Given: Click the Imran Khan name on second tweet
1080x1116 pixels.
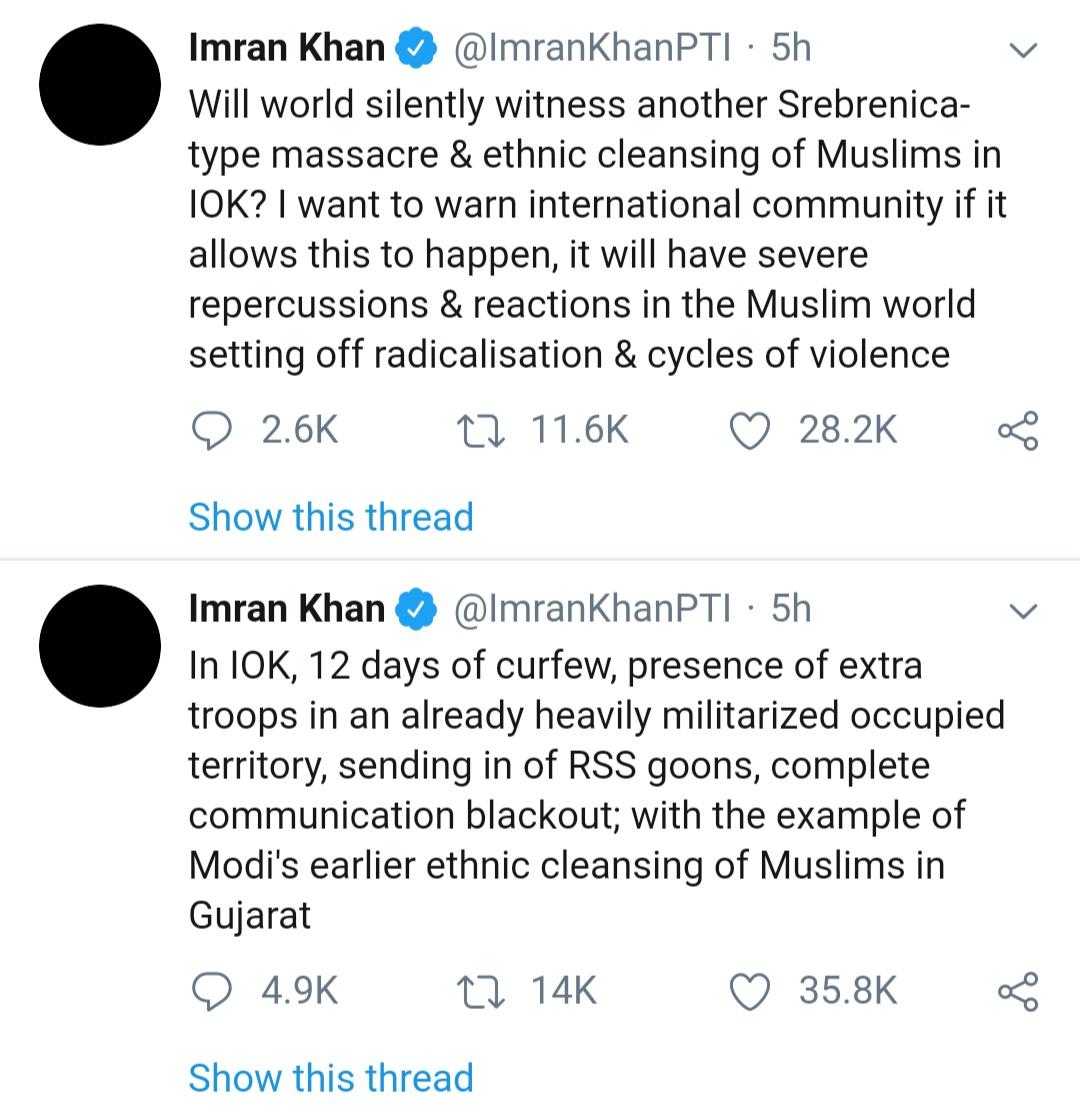Looking at the screenshot, I should (286, 609).
